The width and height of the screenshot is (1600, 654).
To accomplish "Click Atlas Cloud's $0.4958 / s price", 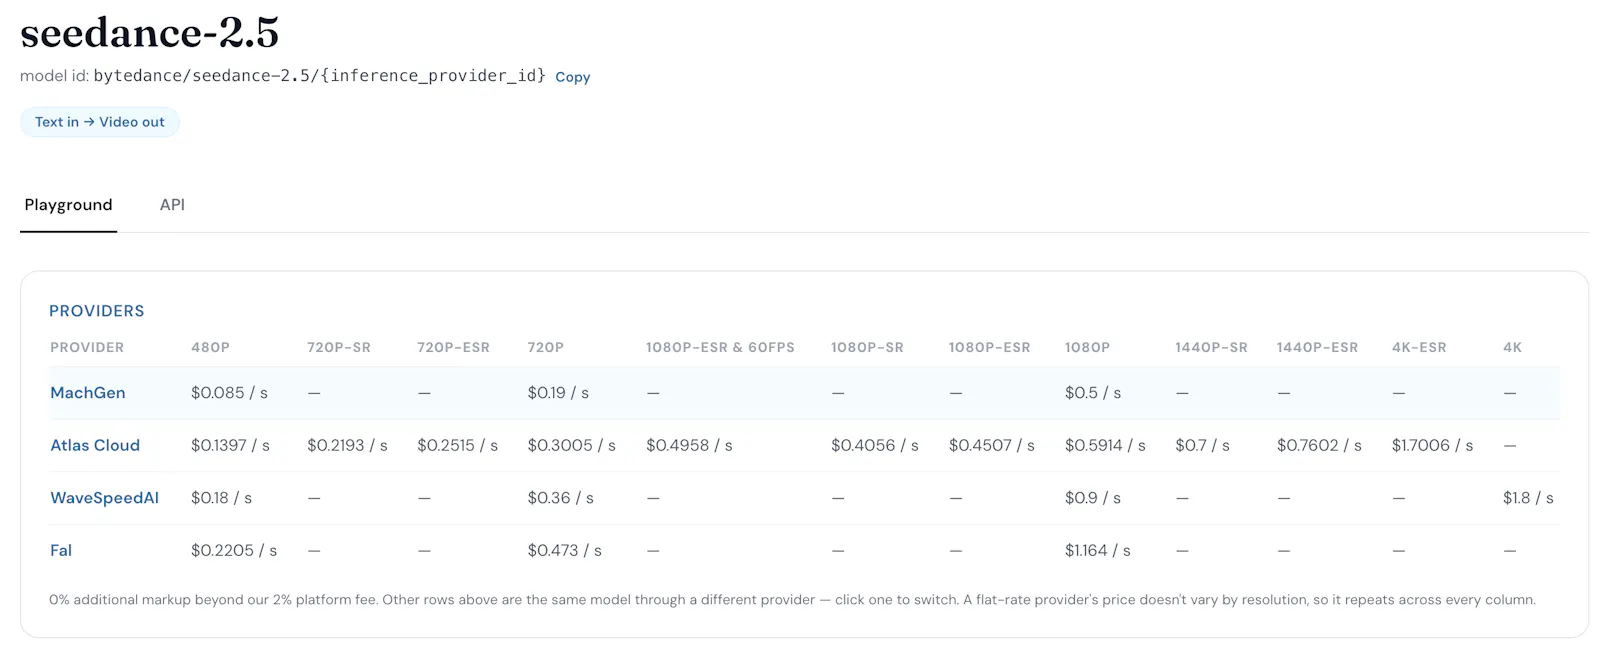I will 689,446.
